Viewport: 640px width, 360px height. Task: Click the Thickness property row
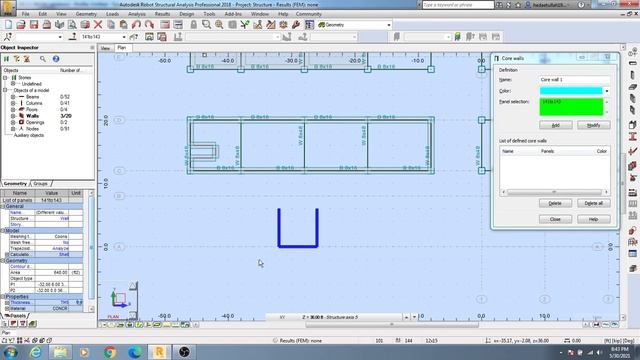[43, 302]
